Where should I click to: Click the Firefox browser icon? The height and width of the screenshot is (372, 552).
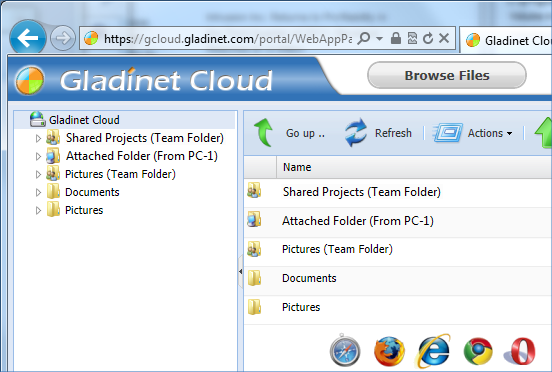coord(389,351)
